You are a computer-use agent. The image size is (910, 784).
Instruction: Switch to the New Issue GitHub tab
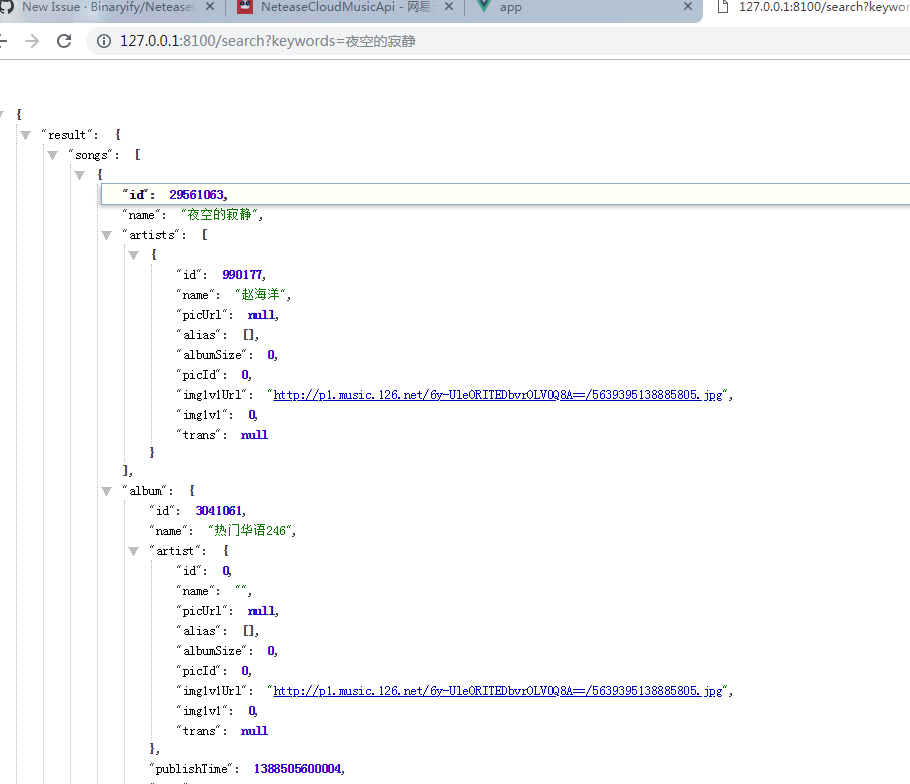click(109, 7)
